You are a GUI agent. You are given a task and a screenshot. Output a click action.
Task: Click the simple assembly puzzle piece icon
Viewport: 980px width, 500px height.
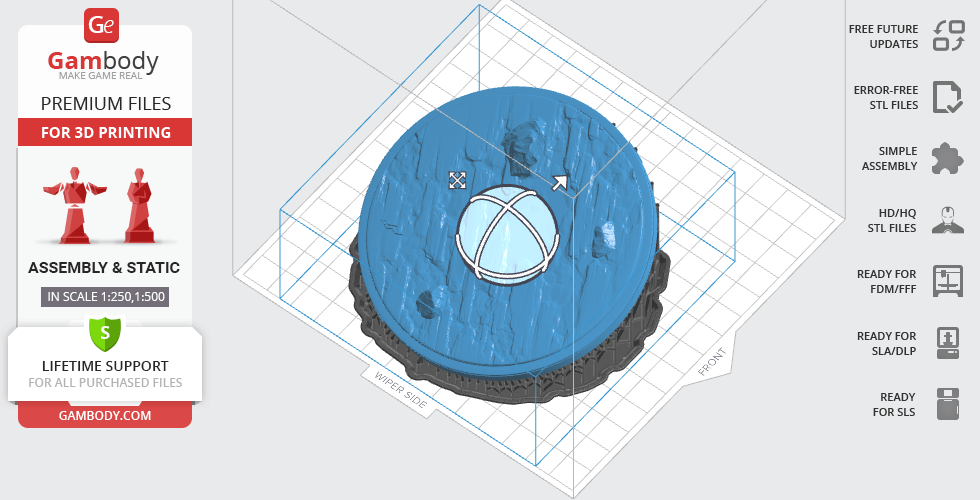coord(947,158)
